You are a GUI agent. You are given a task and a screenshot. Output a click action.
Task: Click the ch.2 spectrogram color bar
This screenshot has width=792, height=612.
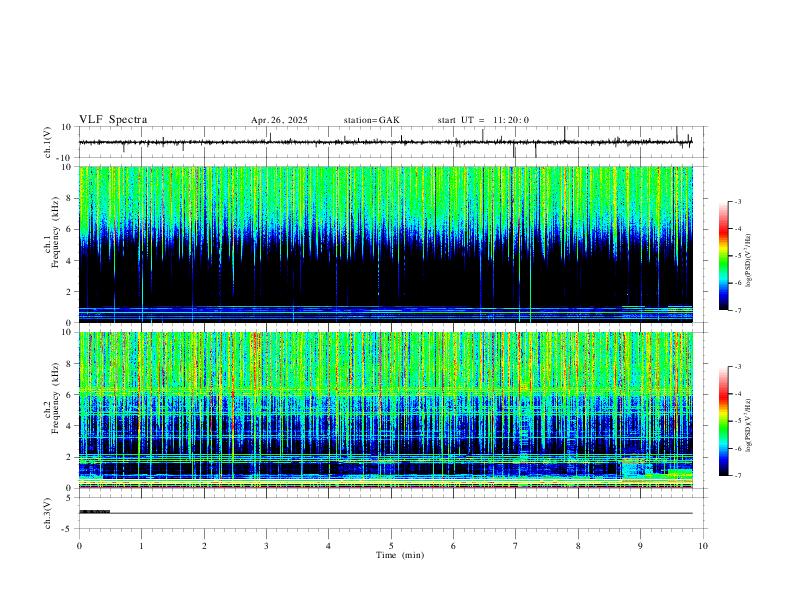click(724, 421)
